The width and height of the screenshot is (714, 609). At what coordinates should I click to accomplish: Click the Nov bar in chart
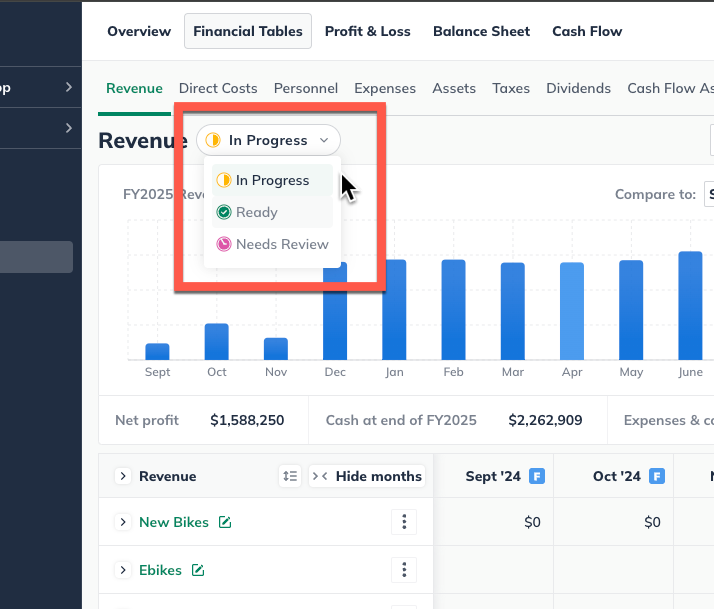click(276, 349)
